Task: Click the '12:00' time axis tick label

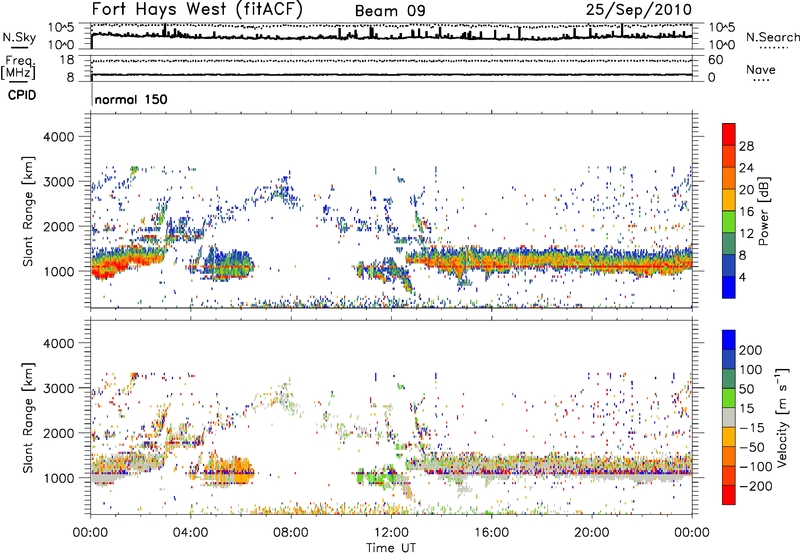Action: [391, 533]
